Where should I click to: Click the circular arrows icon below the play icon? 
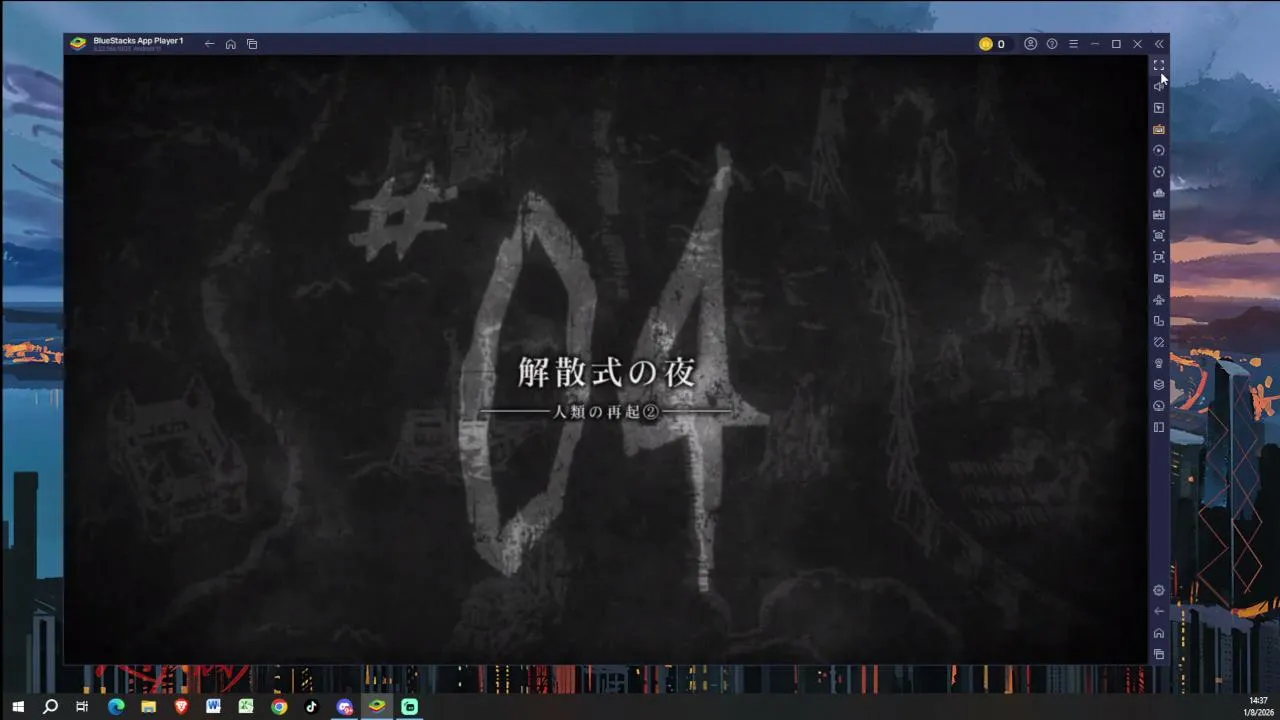[x=1159, y=172]
